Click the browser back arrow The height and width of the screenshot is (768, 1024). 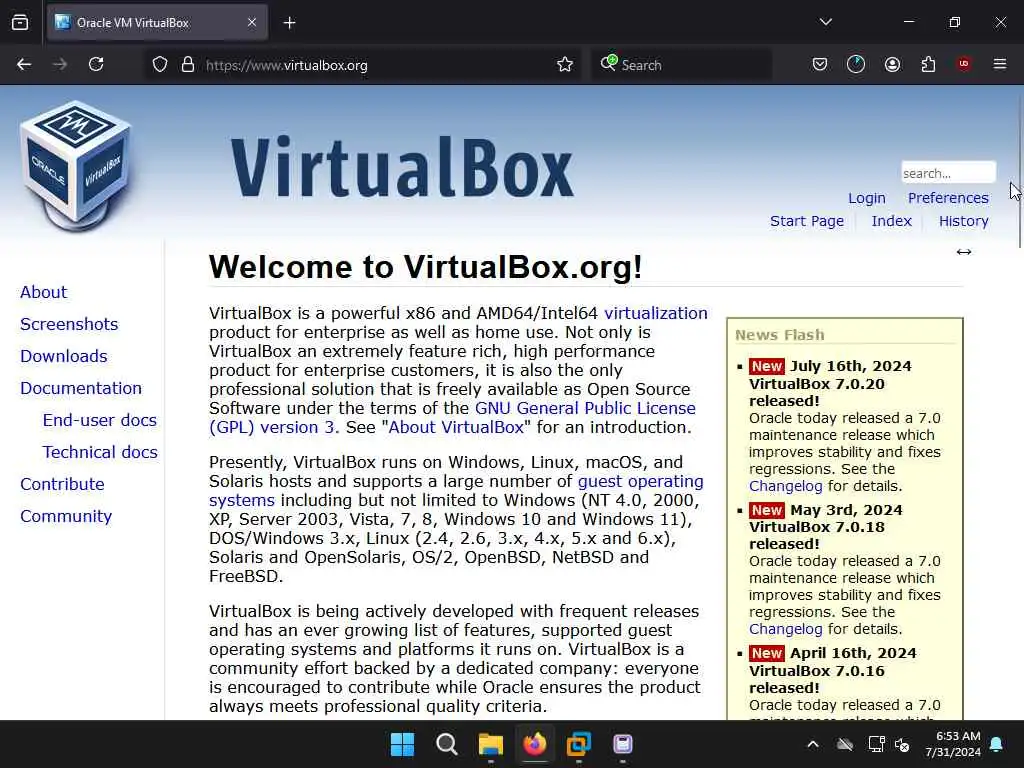(24, 64)
